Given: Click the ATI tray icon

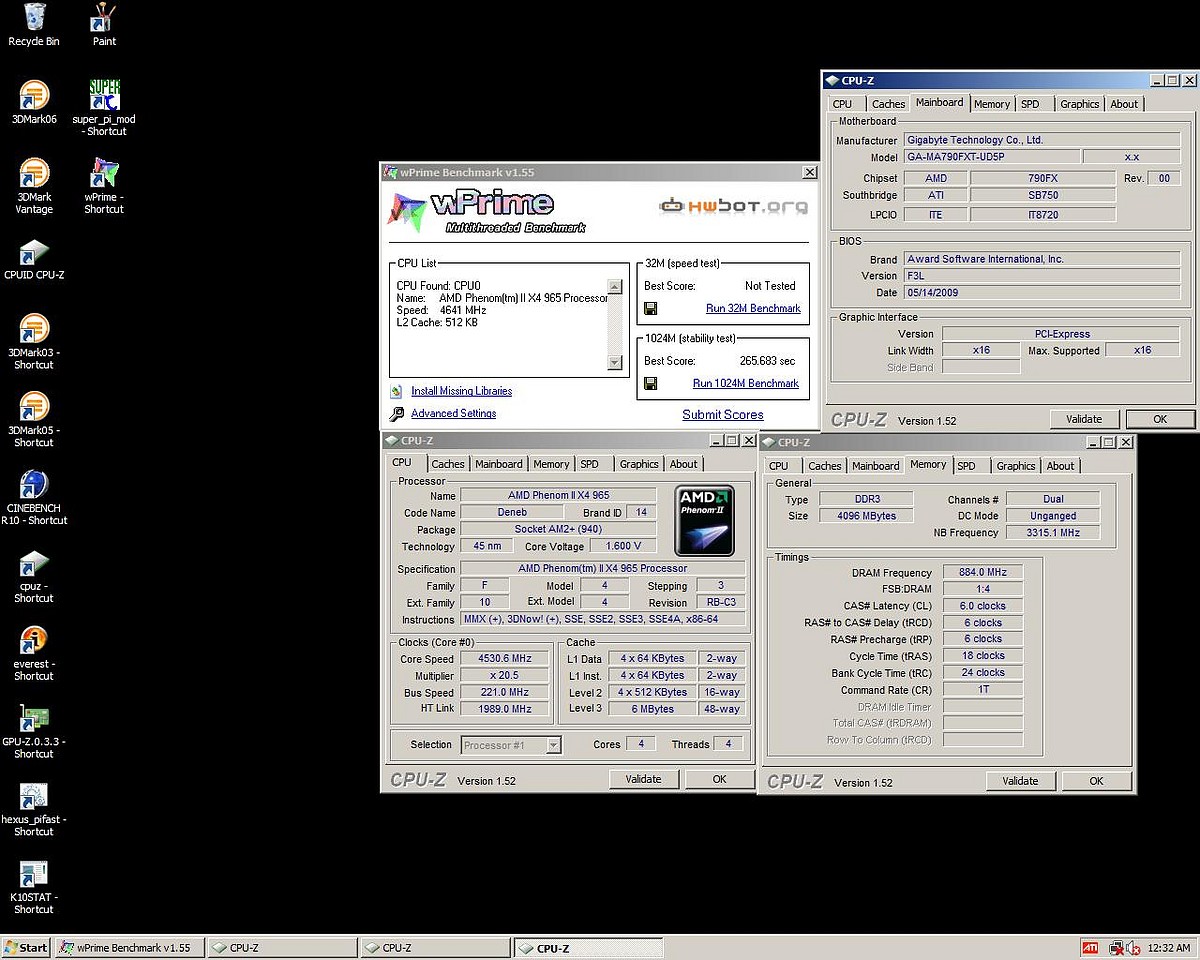Looking at the screenshot, I should 1091,947.
